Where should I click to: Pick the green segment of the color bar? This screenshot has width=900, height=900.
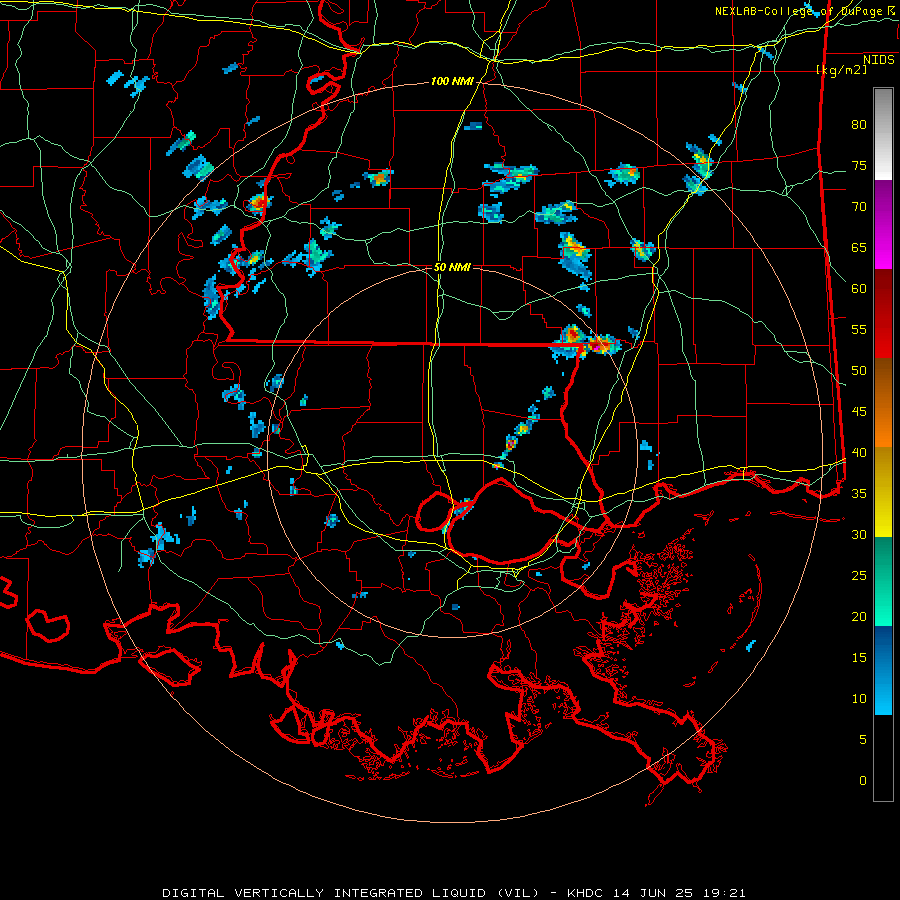click(x=883, y=581)
